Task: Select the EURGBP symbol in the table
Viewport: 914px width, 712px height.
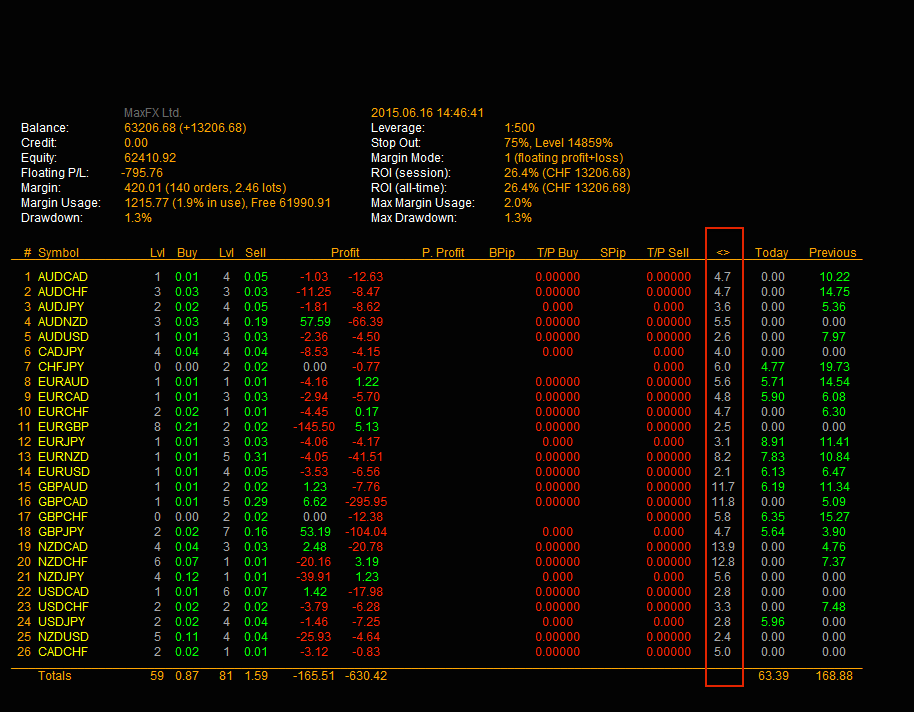Action: click(x=62, y=427)
